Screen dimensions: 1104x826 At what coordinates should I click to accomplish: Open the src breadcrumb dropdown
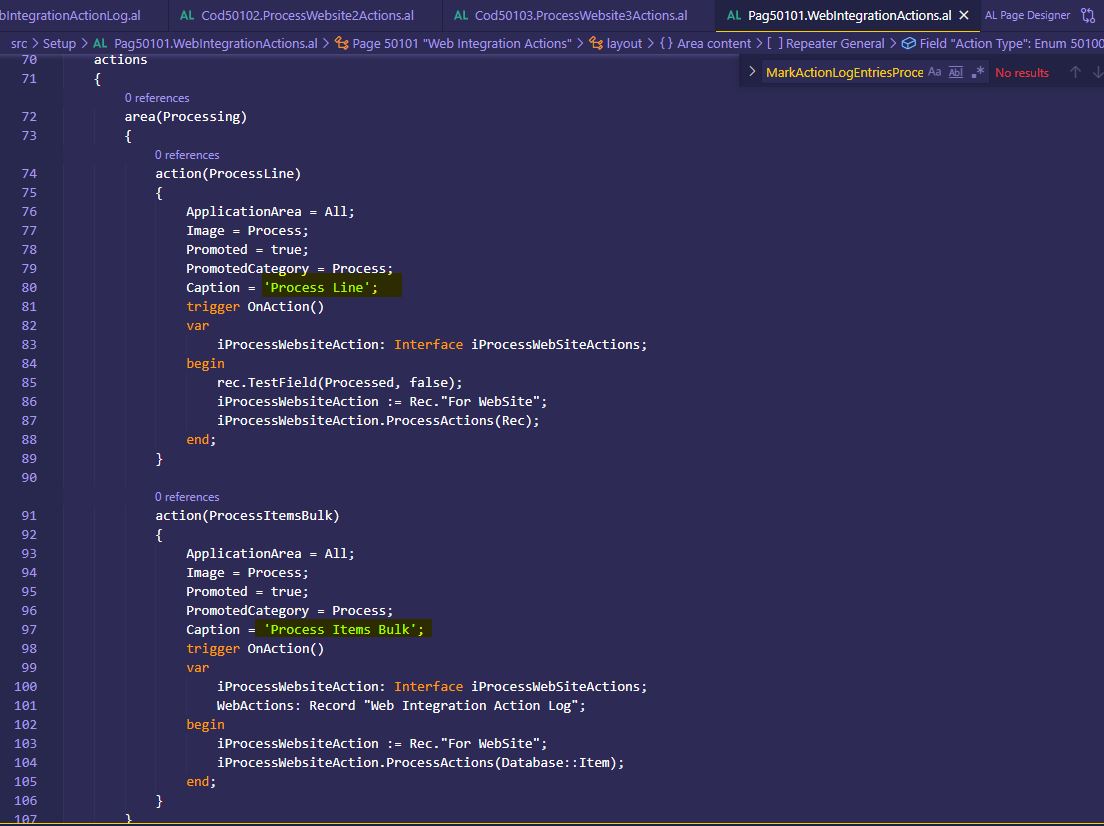tap(18, 43)
